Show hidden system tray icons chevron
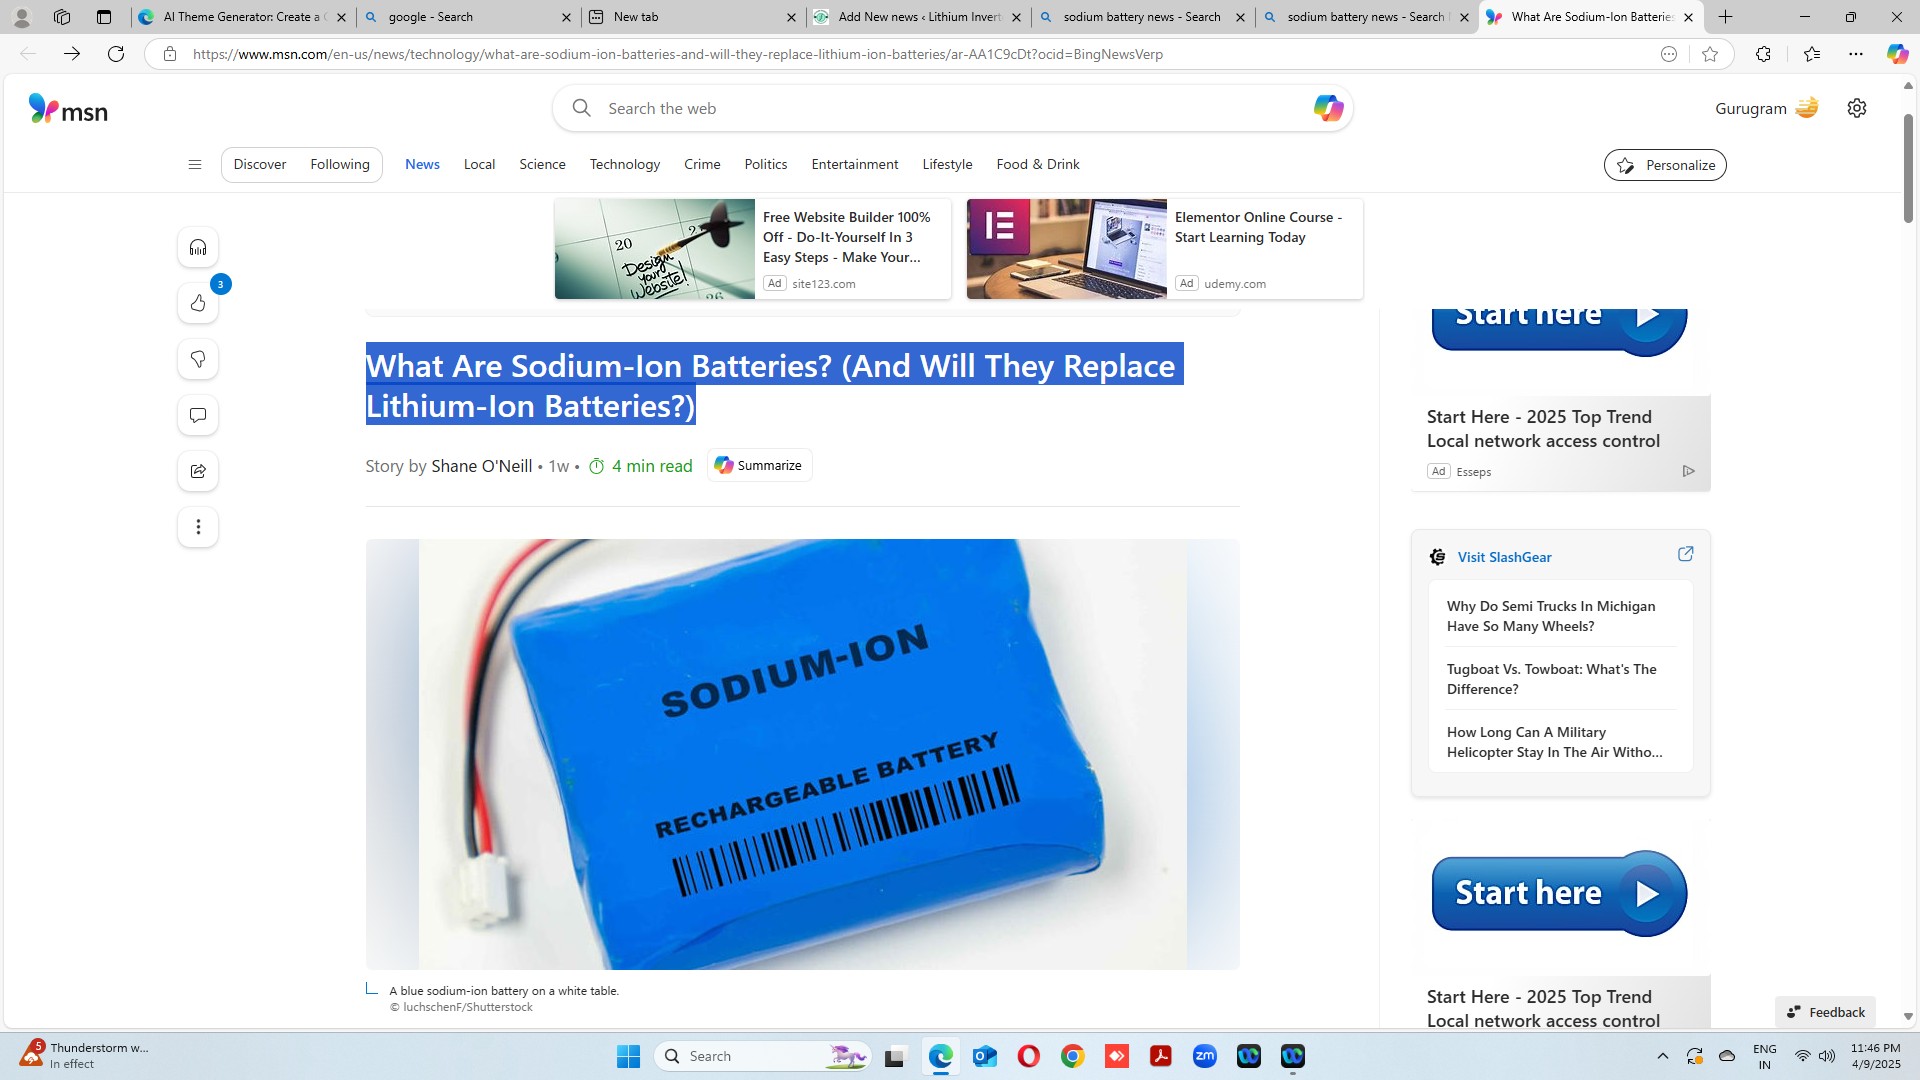 1662,1056
